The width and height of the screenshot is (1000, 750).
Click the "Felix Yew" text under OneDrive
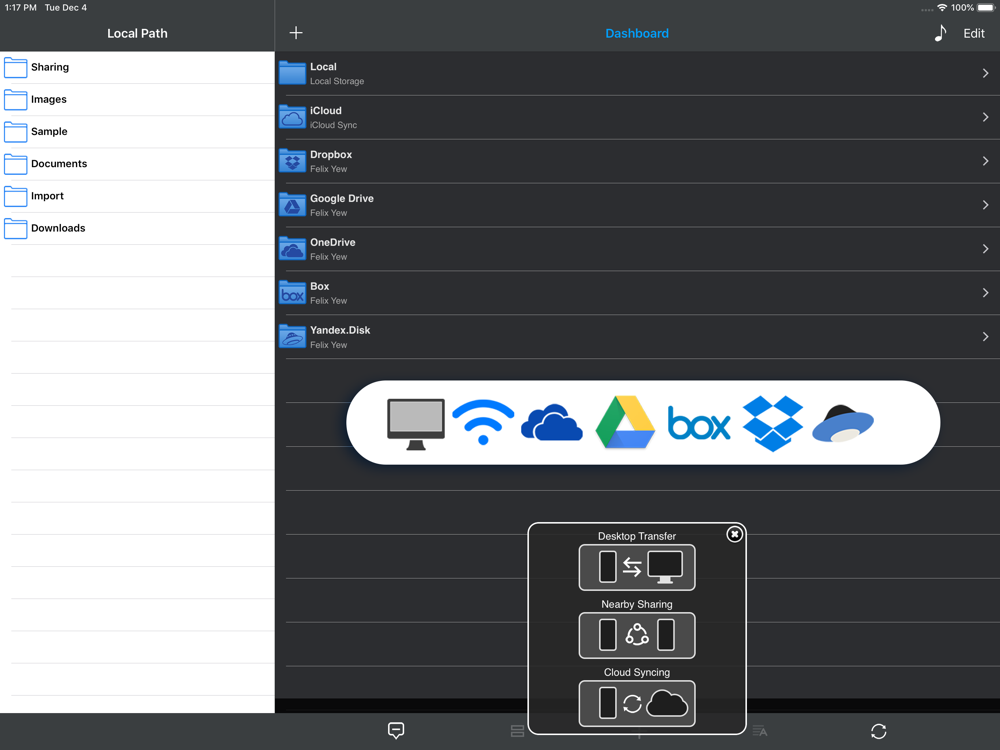tap(328, 257)
